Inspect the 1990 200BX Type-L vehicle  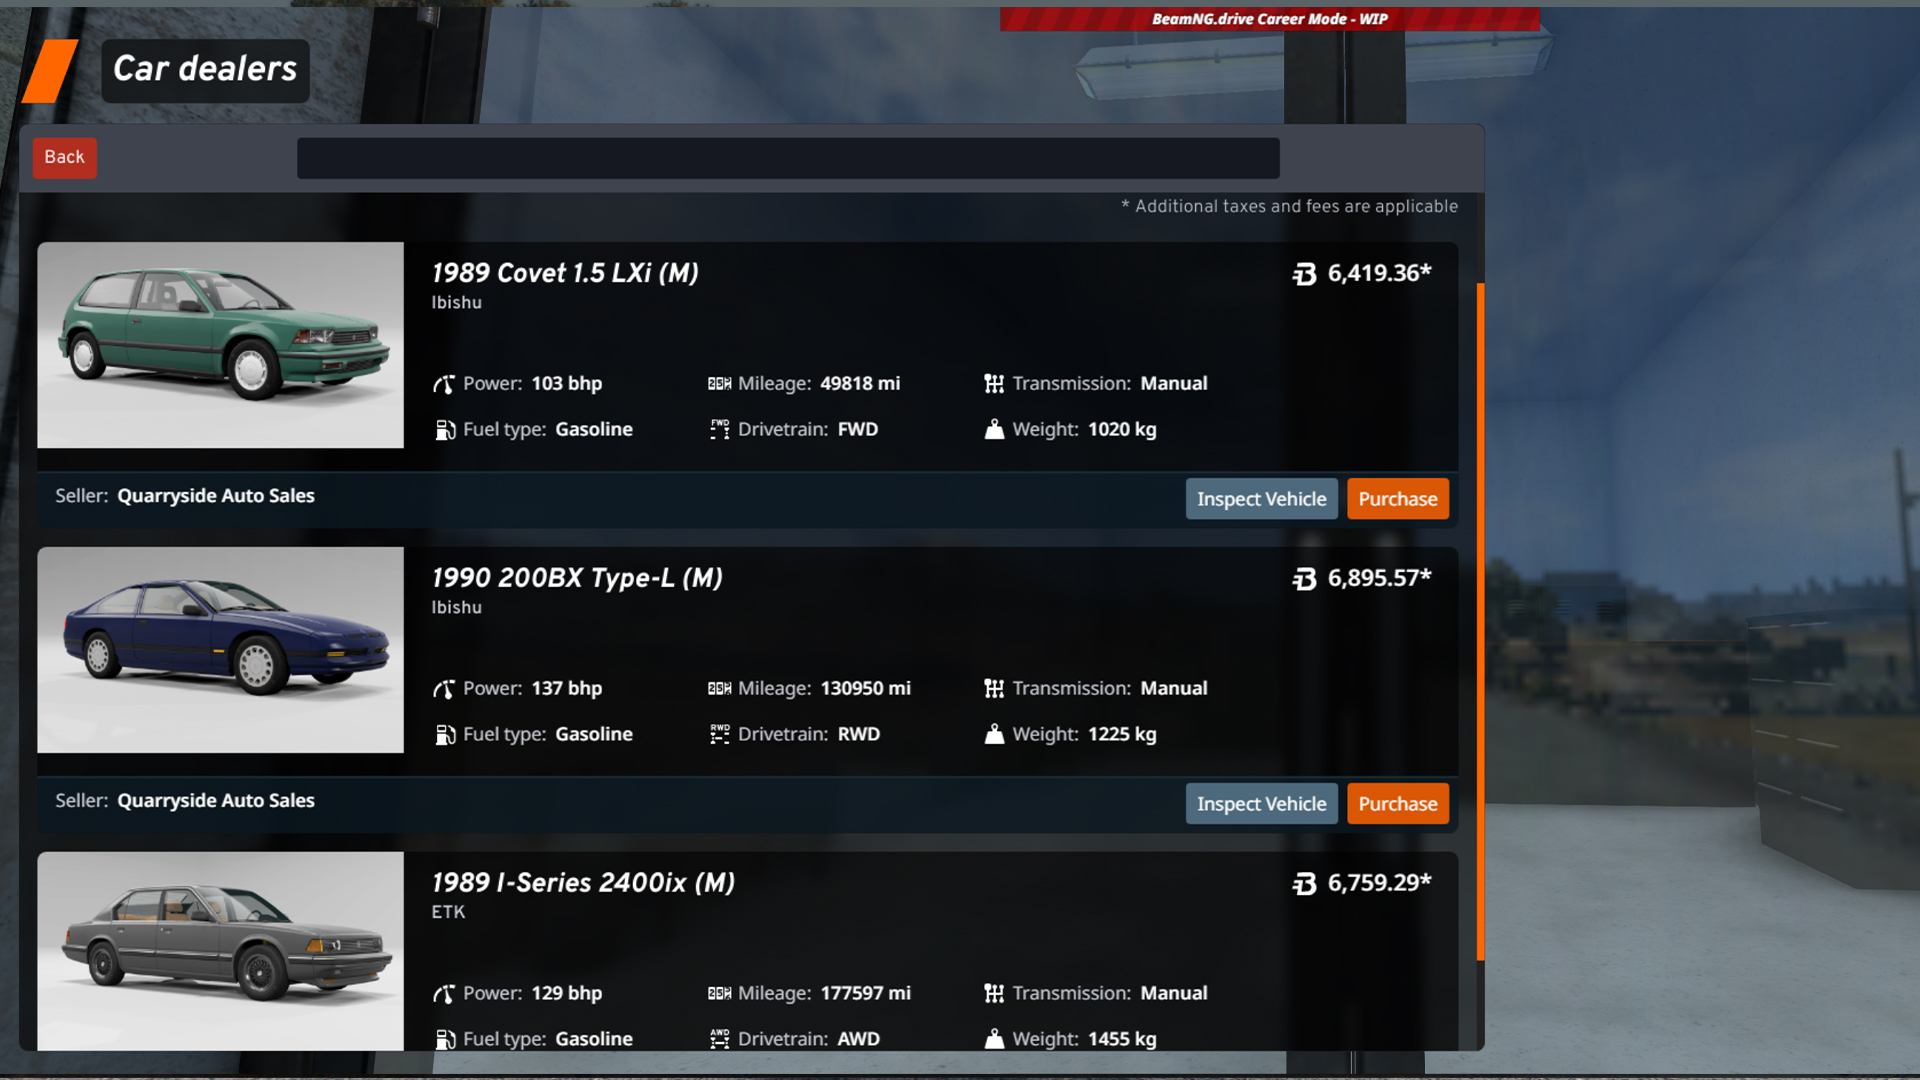(1261, 803)
